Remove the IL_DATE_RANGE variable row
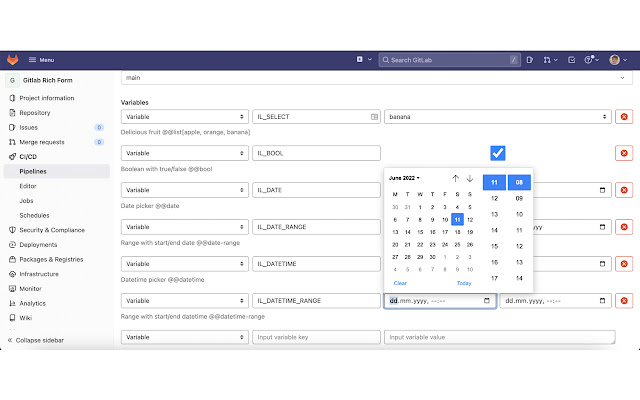The height and width of the screenshot is (400, 640). click(624, 227)
